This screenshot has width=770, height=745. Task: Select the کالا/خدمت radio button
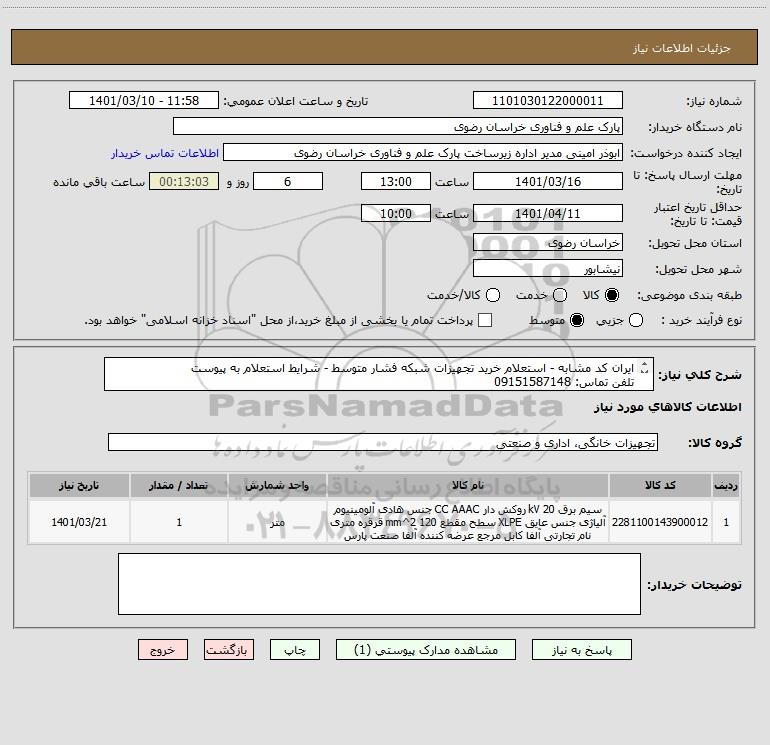point(493,295)
